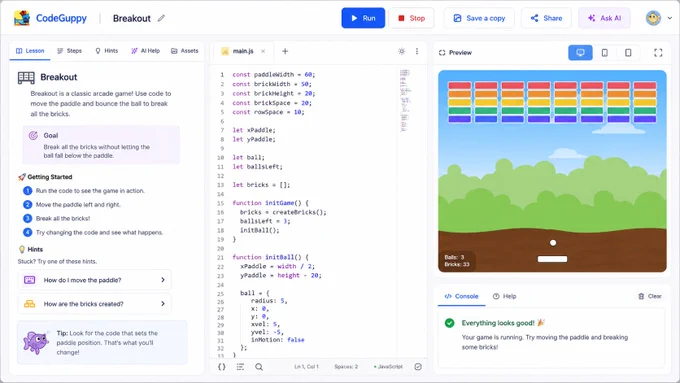
Task: Click the format code braces icon
Action: coord(222,367)
